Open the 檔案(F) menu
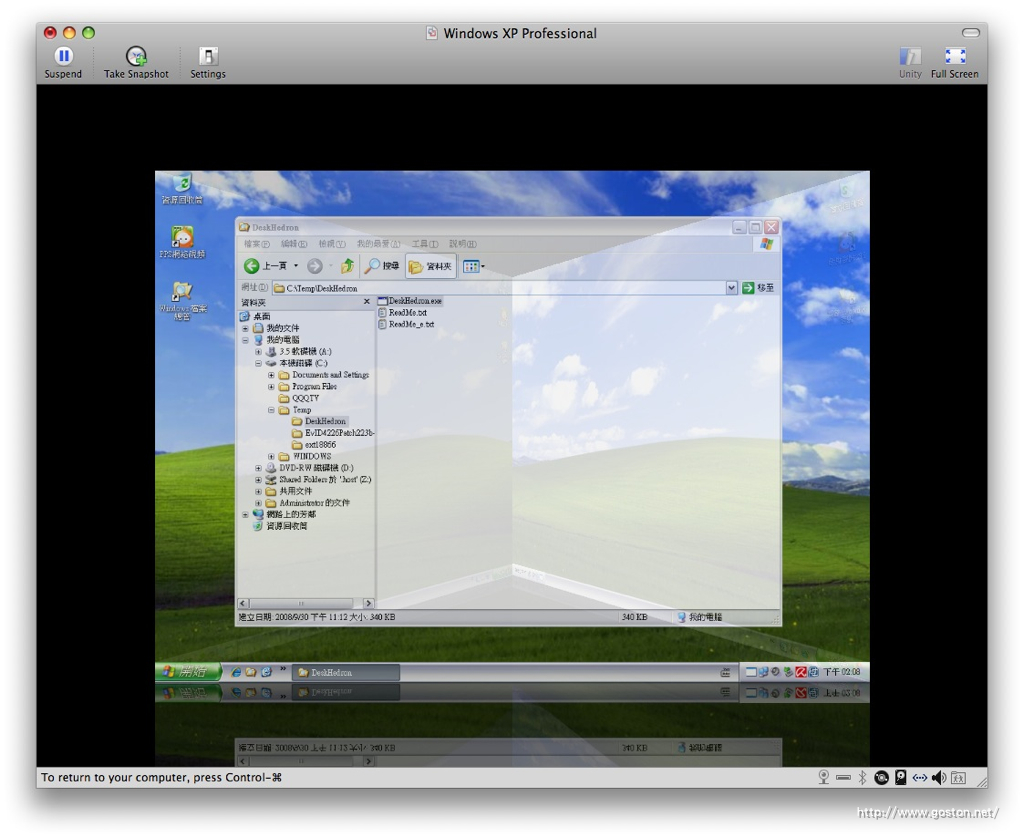Viewport: 1024px width, 838px height. [256, 244]
